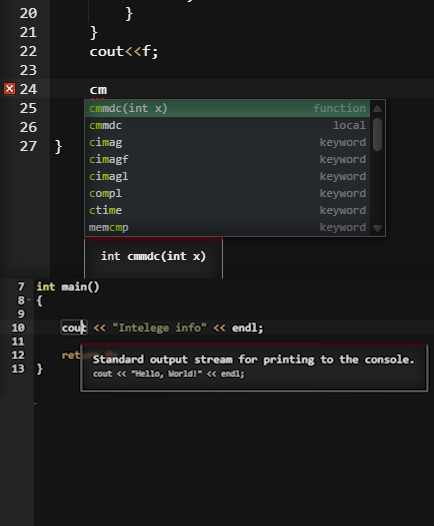Place cursor on 'cm' text at line 24
The width and height of the screenshot is (434, 526).
(98, 90)
